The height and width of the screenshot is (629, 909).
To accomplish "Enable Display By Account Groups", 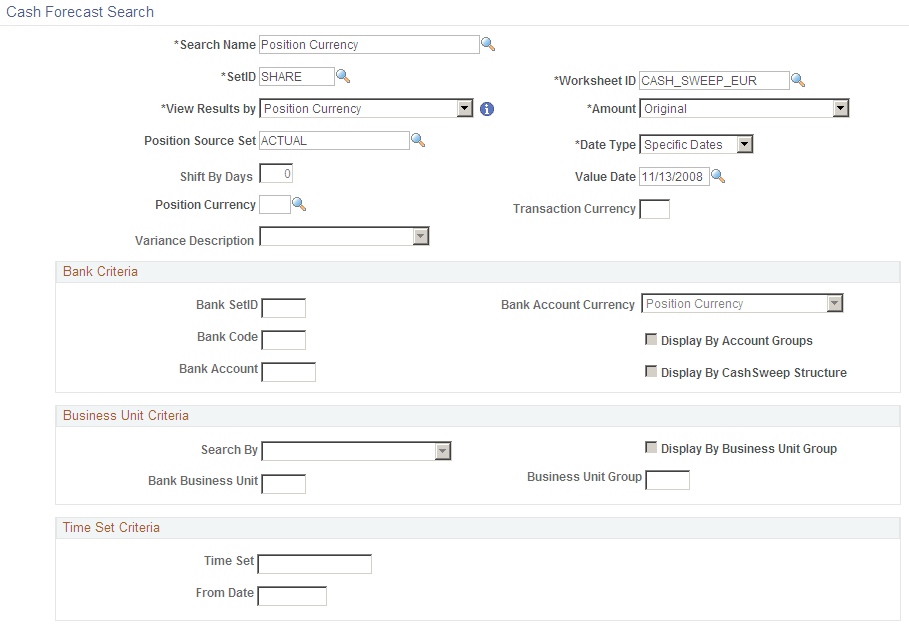I will coord(651,339).
